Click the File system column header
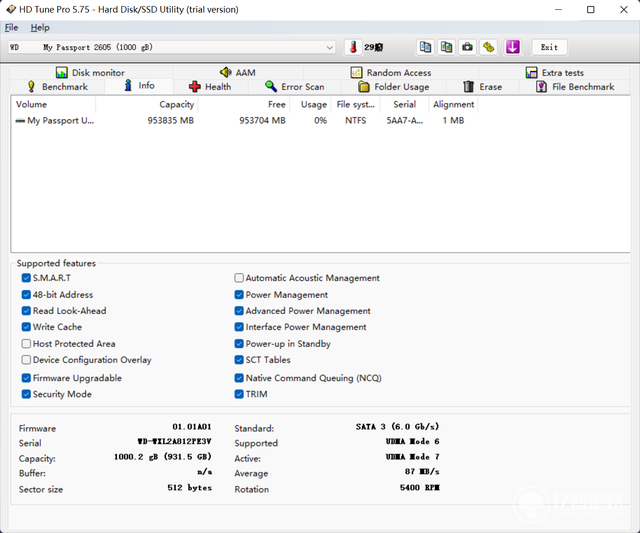 click(356, 104)
